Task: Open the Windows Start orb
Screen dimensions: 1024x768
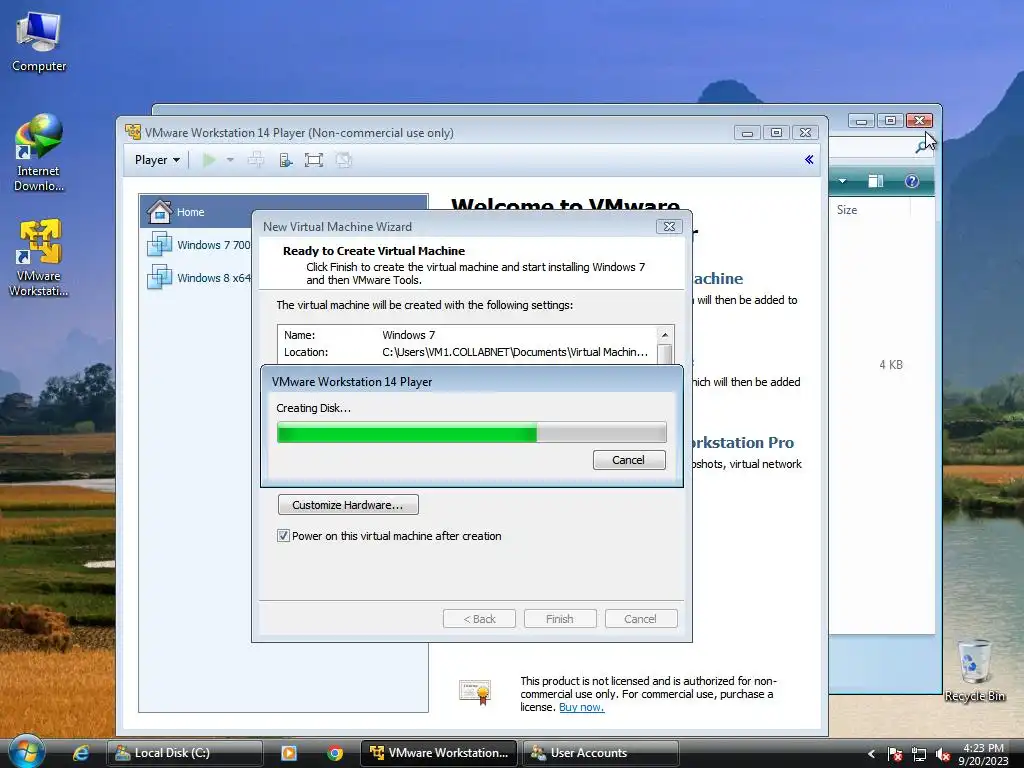Action: 25,752
